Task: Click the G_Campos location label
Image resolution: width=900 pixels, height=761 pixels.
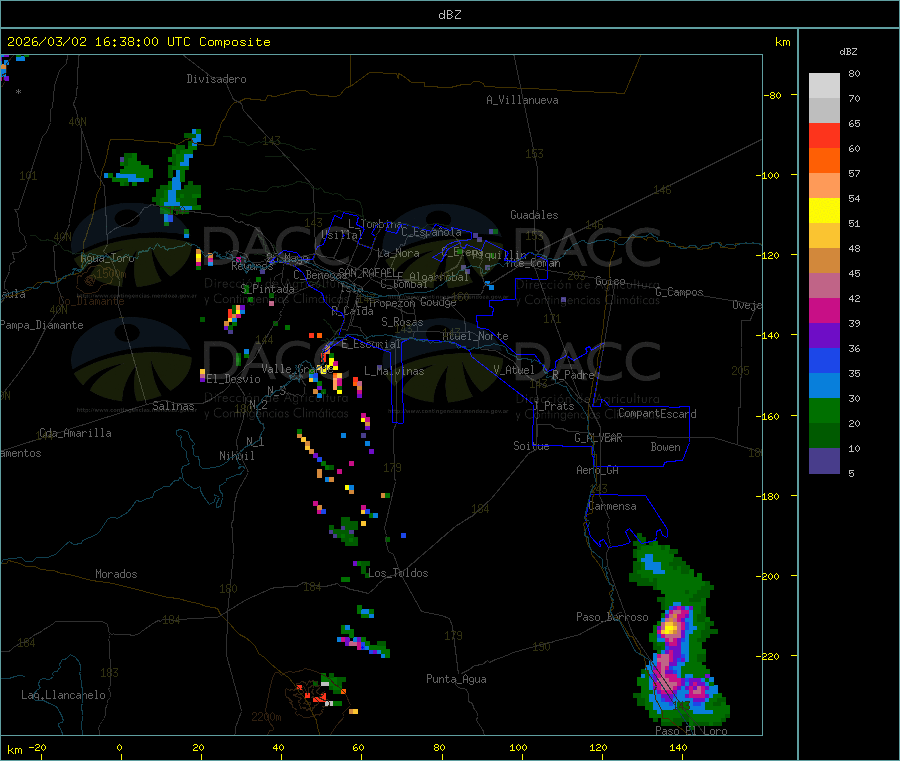Action: (679, 292)
